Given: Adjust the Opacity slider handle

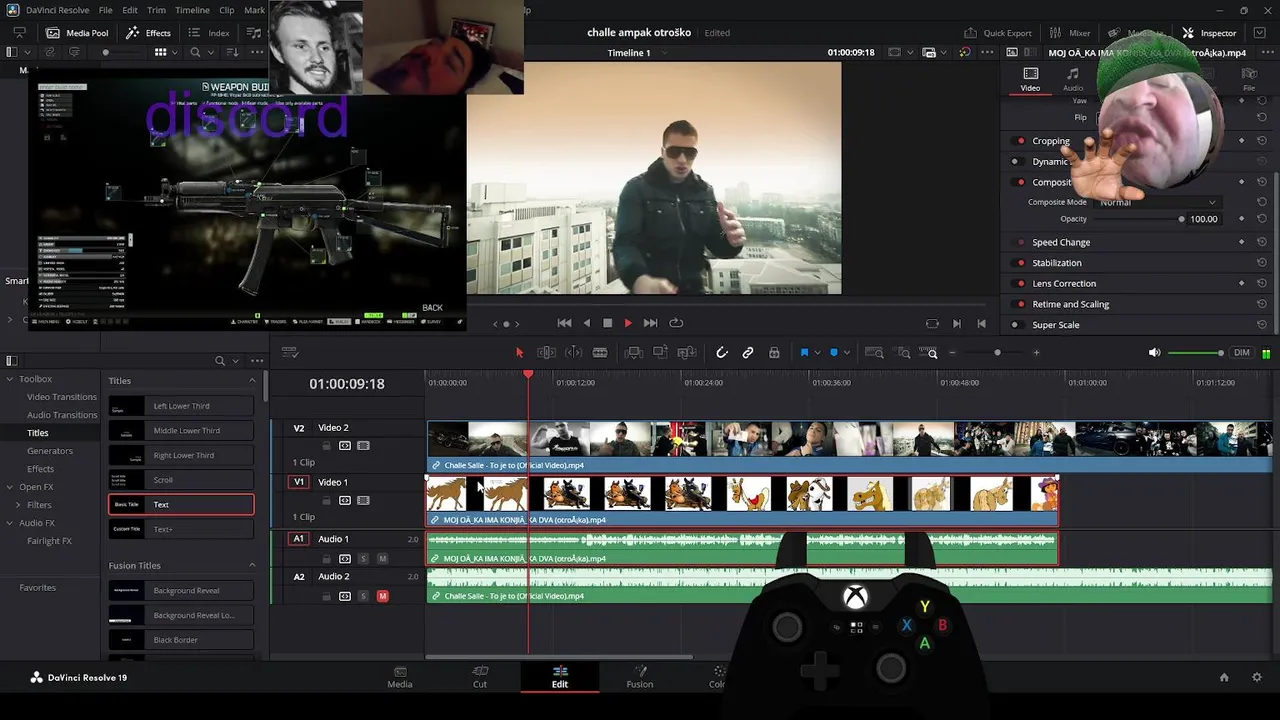Looking at the screenshot, I should click(x=1181, y=219).
